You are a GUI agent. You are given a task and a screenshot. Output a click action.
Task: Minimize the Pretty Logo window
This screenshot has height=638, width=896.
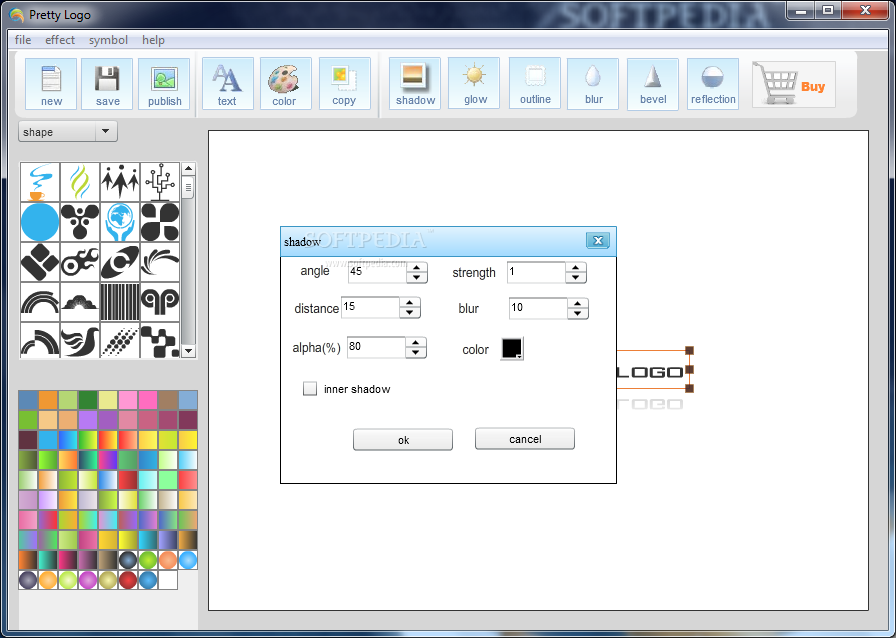[x=801, y=11]
